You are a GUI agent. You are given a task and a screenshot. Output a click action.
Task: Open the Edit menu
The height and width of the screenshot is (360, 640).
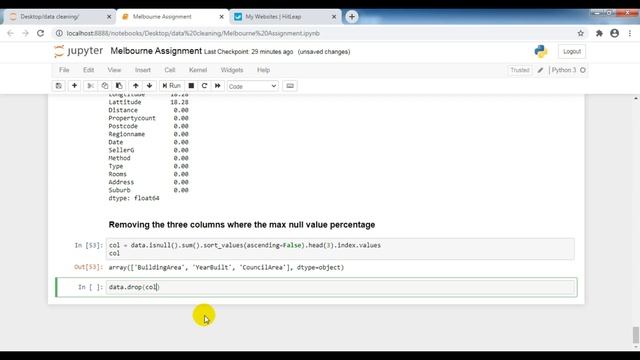(x=89, y=70)
